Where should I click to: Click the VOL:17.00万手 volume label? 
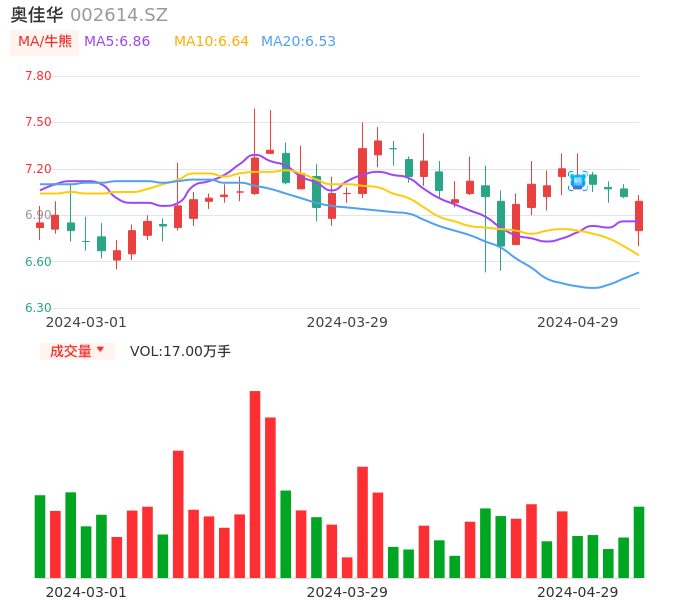(180, 351)
